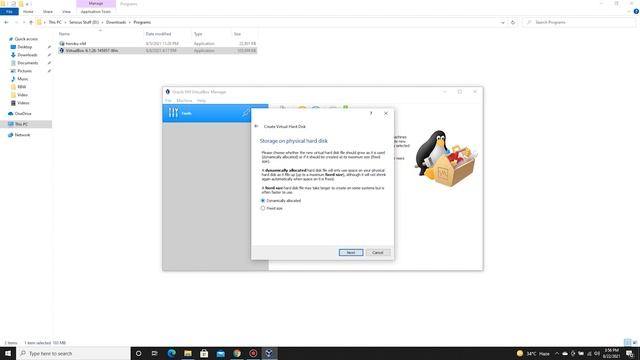
Task: Select the Dynamically allocated radio option
Action: pos(281,200)
